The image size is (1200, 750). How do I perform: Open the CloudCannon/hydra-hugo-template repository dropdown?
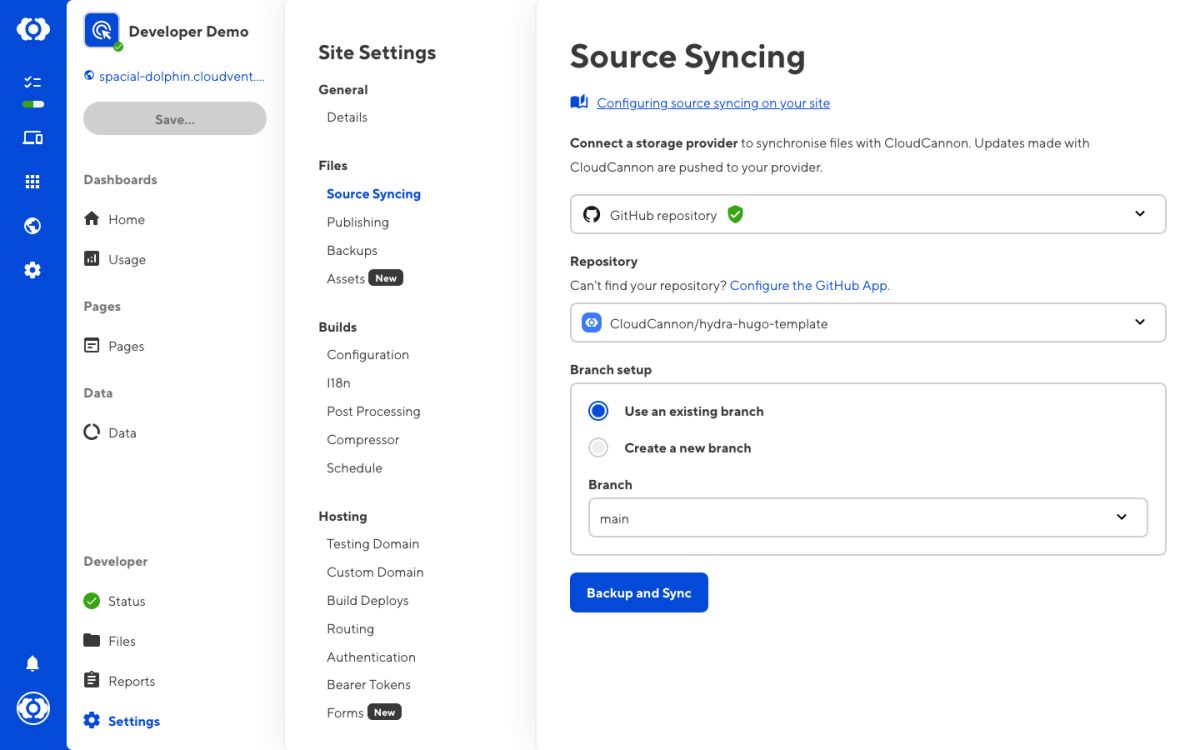click(x=867, y=323)
